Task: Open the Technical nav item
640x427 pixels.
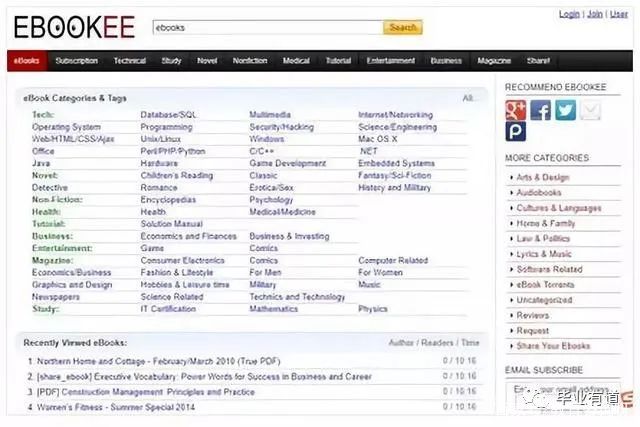Action: click(x=130, y=61)
